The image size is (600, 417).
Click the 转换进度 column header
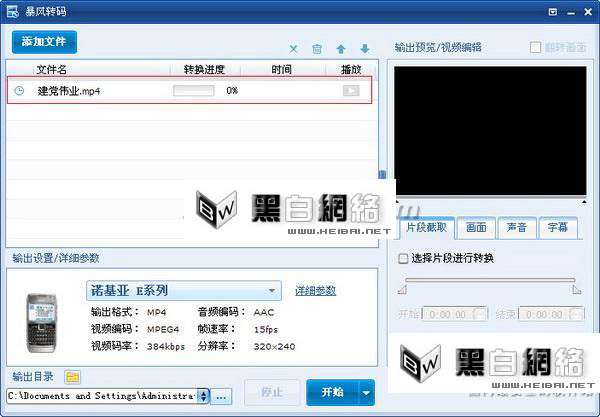[204, 70]
